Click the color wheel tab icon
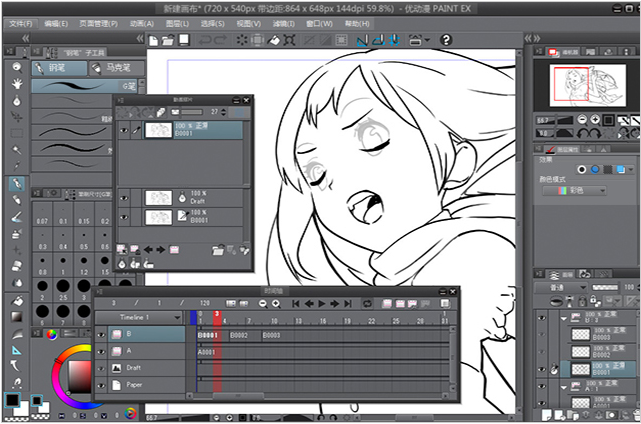The height and width of the screenshot is (424, 641). tap(52, 334)
